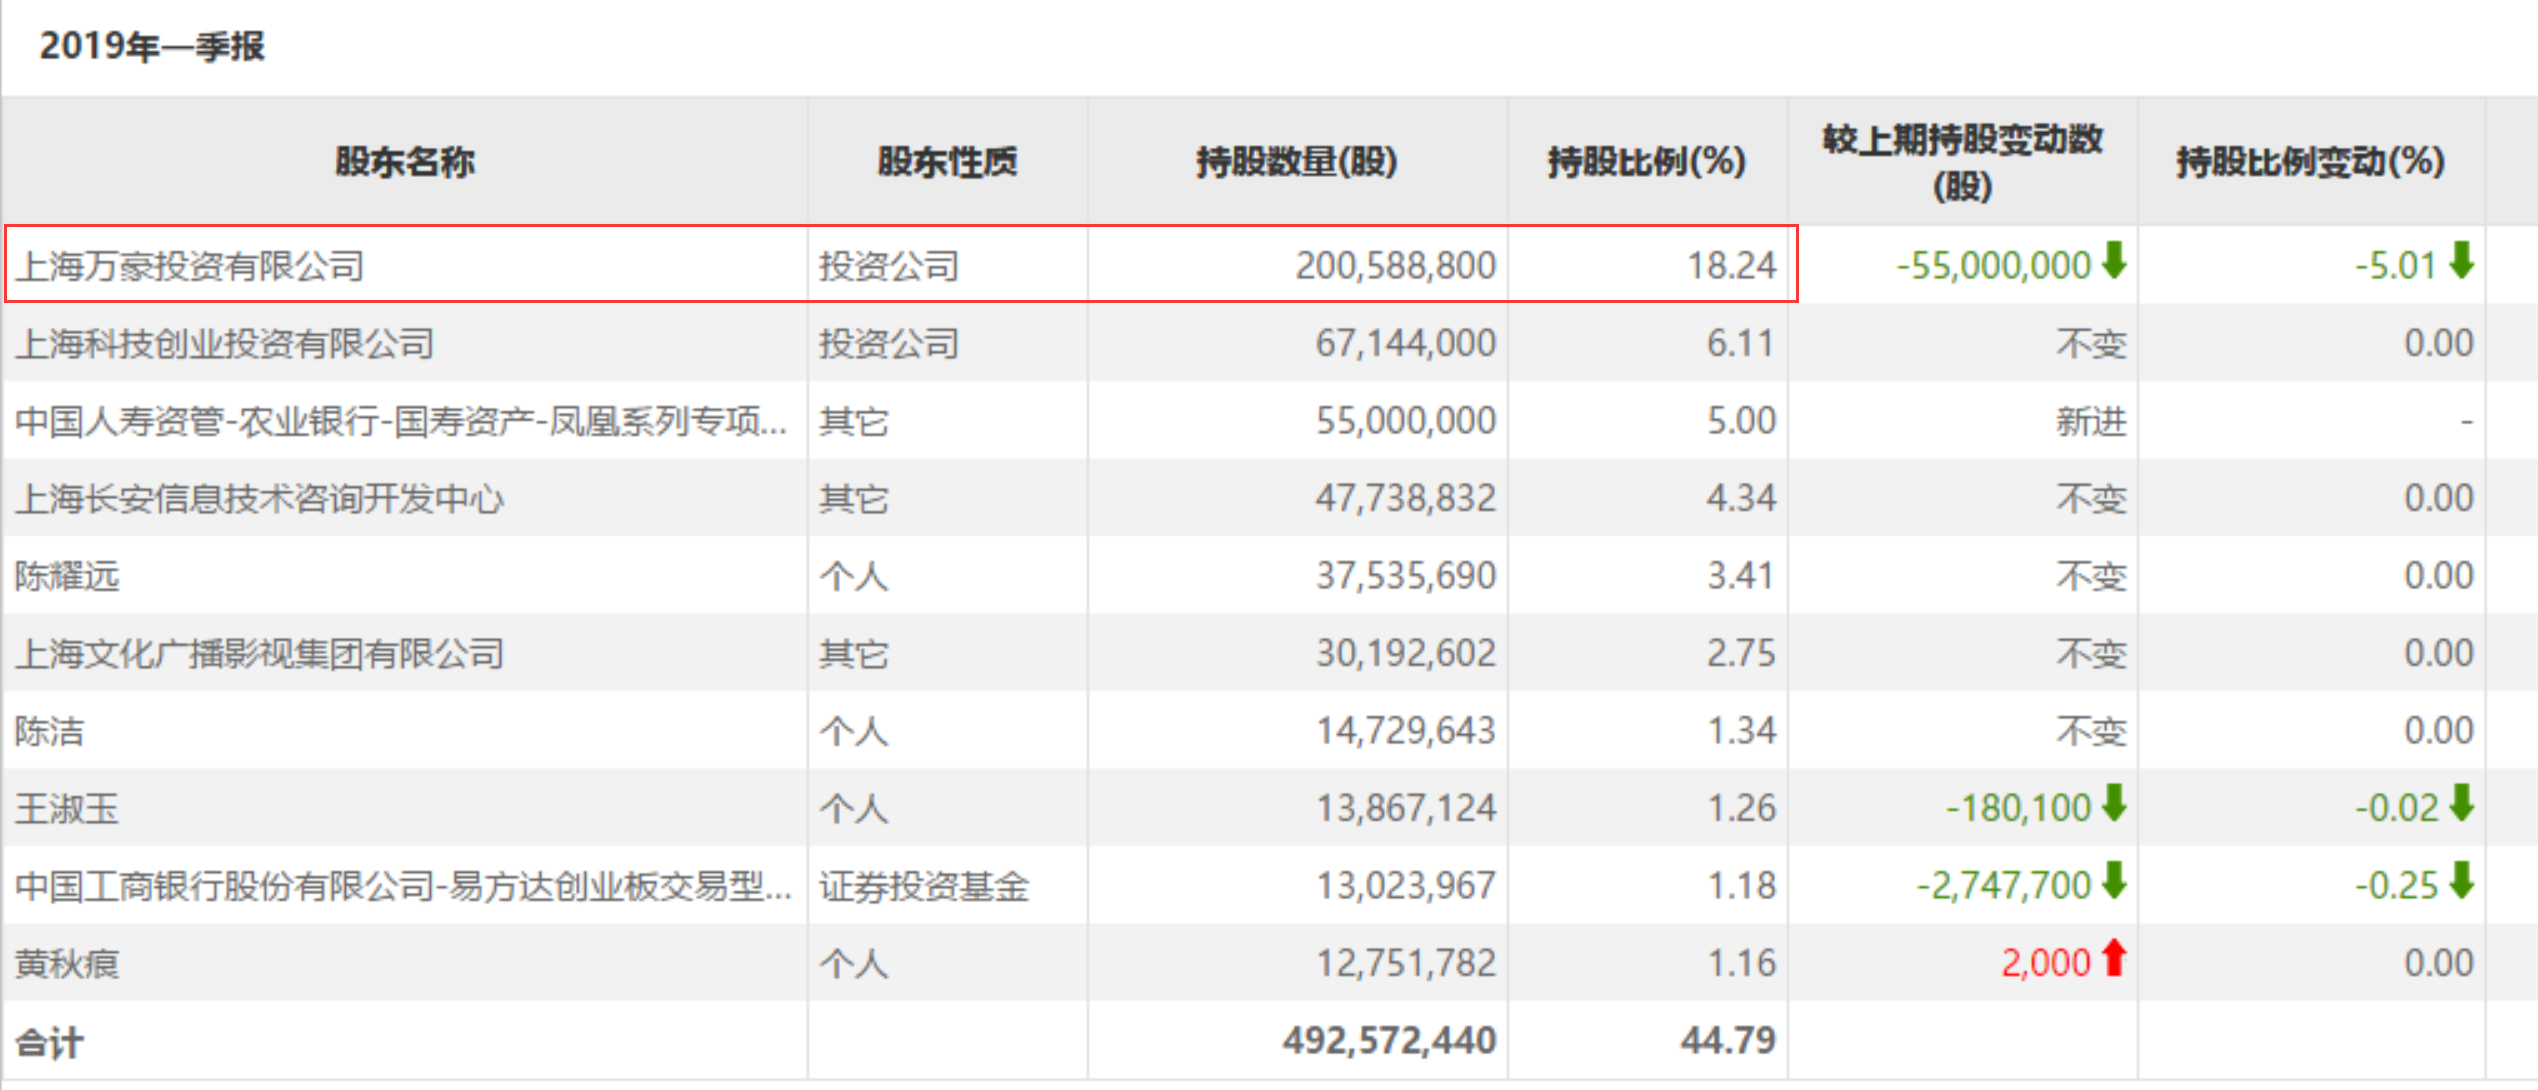Click the 股东名称 column header
This screenshot has width=2538, height=1090.
[404, 161]
